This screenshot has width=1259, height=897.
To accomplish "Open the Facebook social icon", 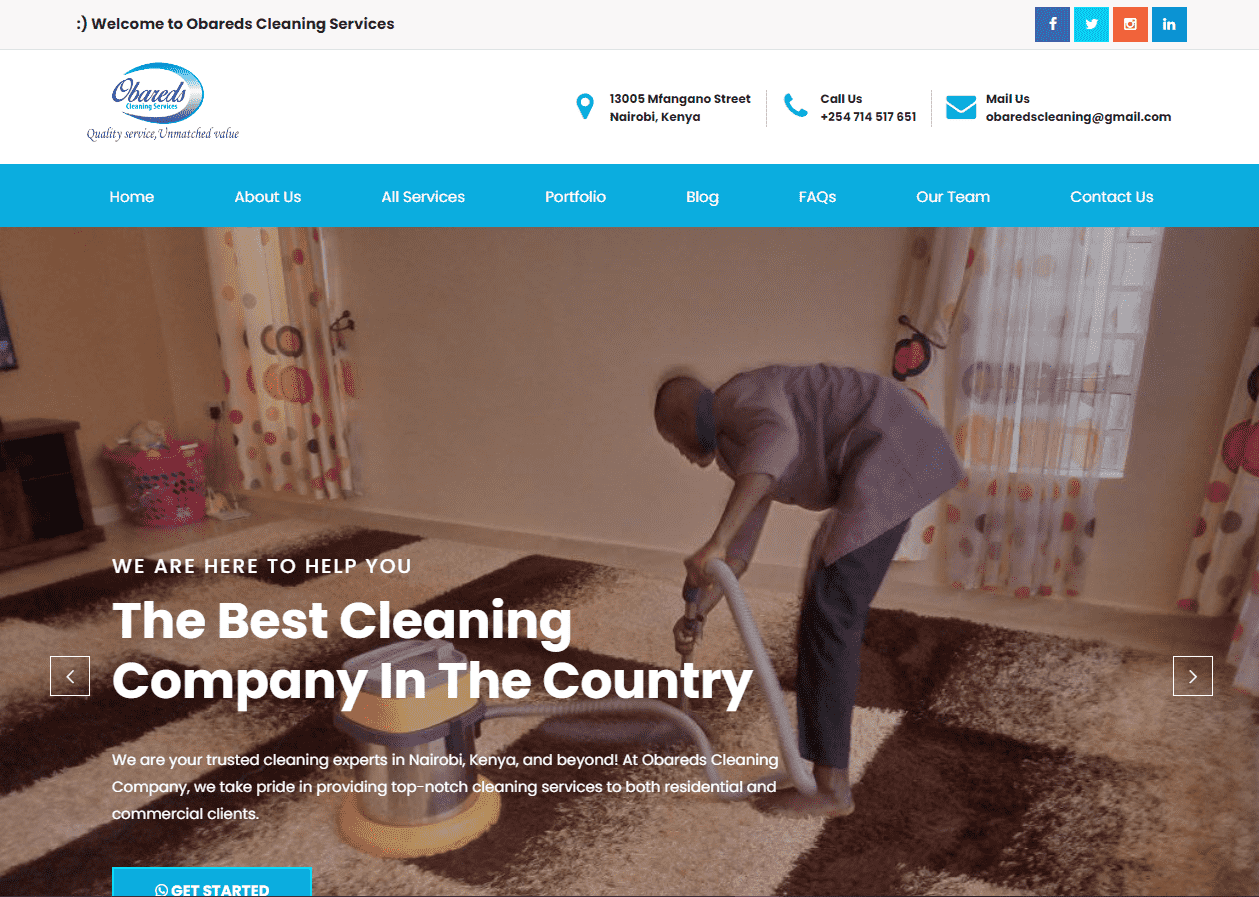I will (x=1052, y=24).
